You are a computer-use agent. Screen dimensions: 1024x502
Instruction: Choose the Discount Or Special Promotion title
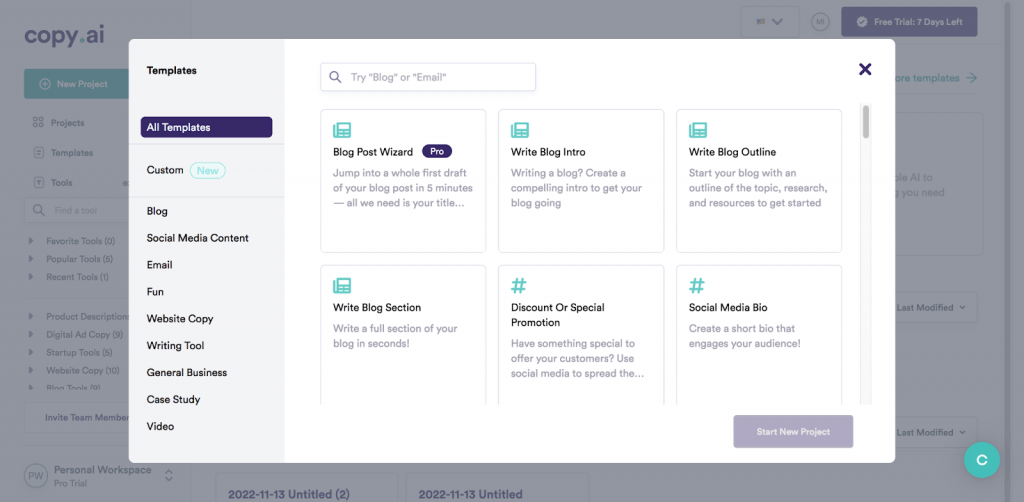pos(558,315)
